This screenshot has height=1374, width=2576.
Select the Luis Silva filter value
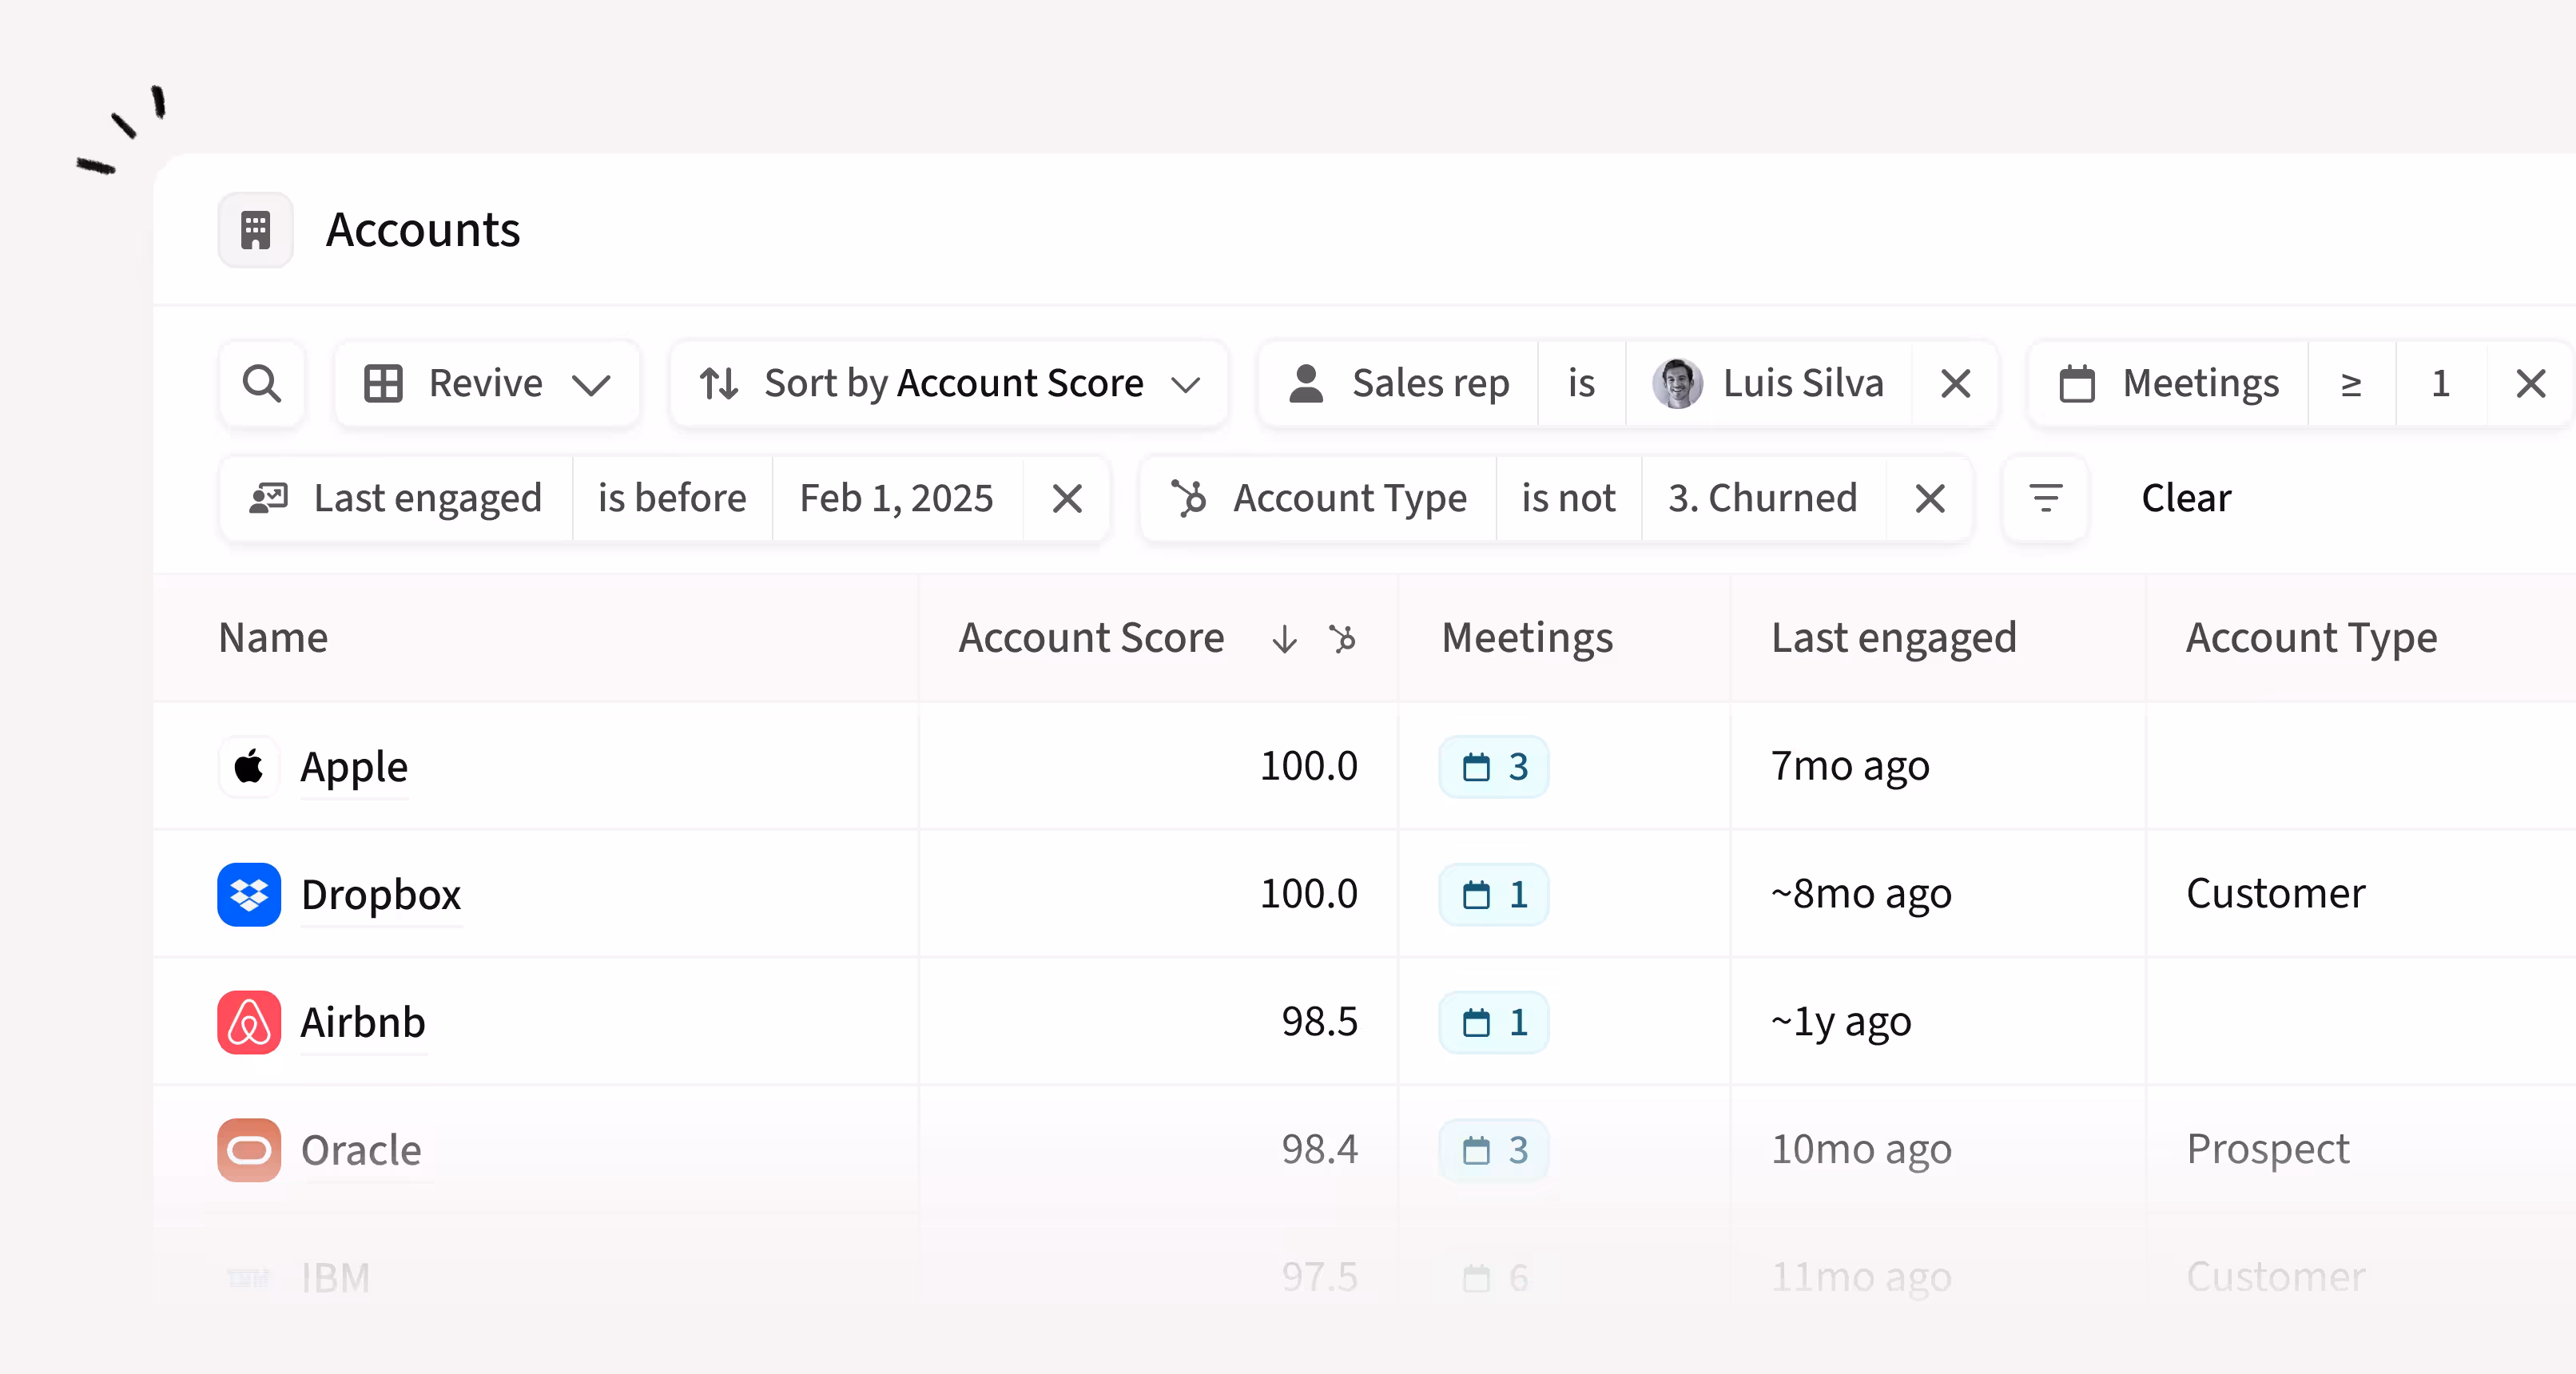pyautogui.click(x=1769, y=384)
